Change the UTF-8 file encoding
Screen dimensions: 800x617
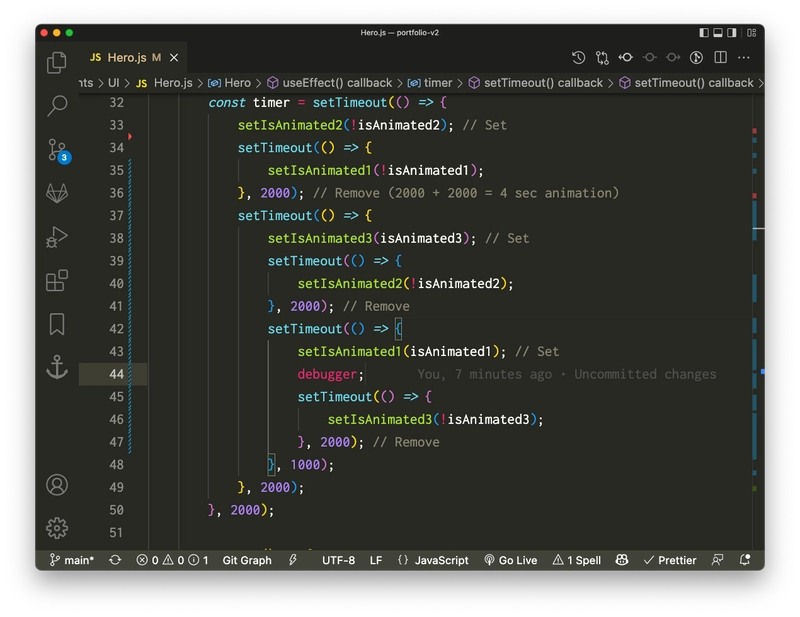pos(338,560)
